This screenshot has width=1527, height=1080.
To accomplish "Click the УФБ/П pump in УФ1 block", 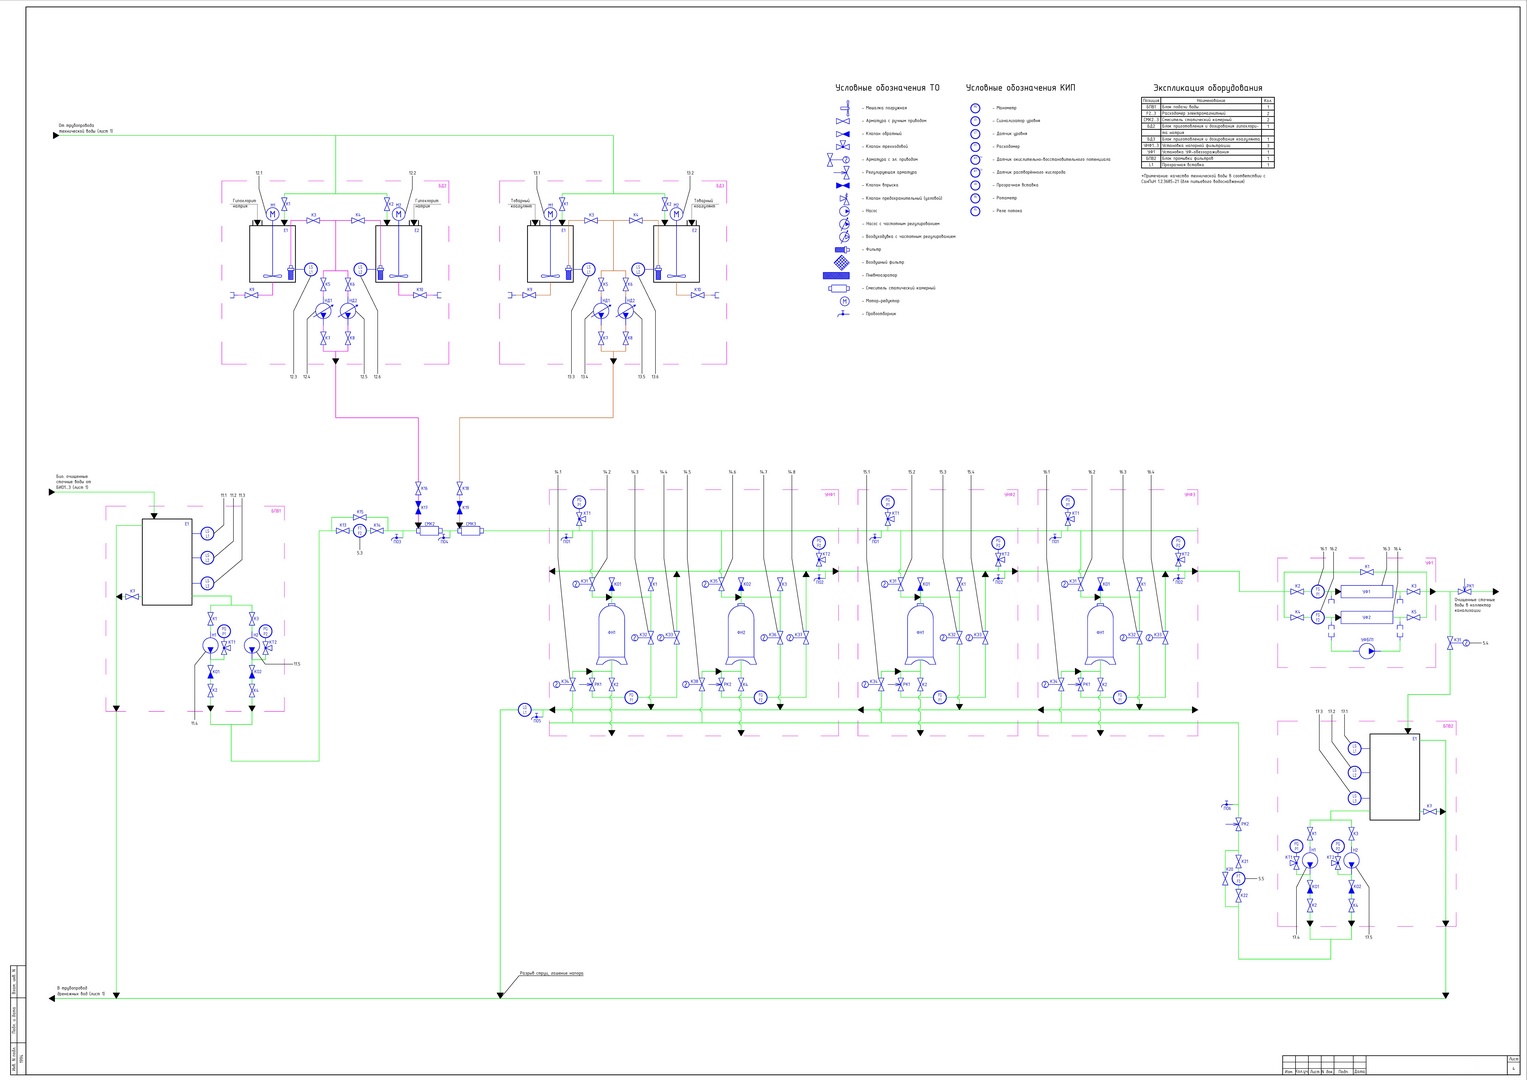I will pos(1367,650).
